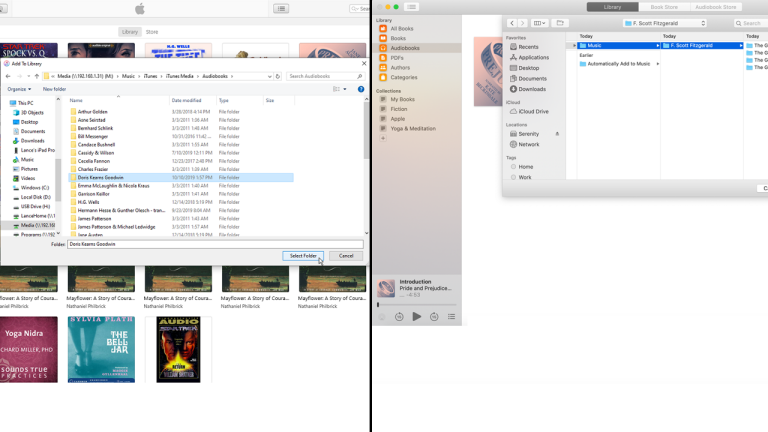
Task: Select the Home tag
Action: coord(525,167)
